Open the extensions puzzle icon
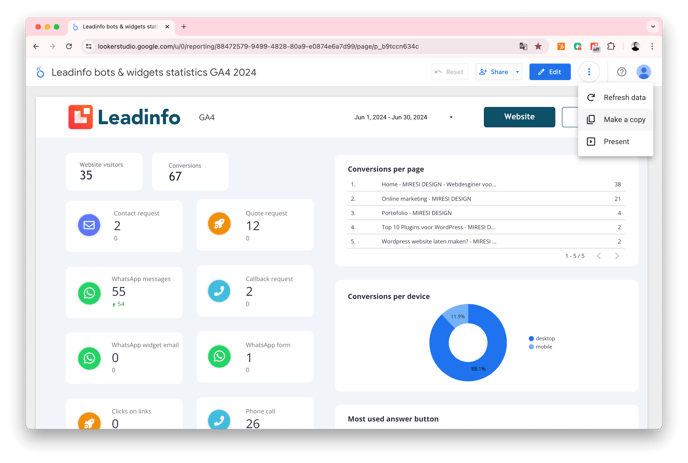 point(611,46)
